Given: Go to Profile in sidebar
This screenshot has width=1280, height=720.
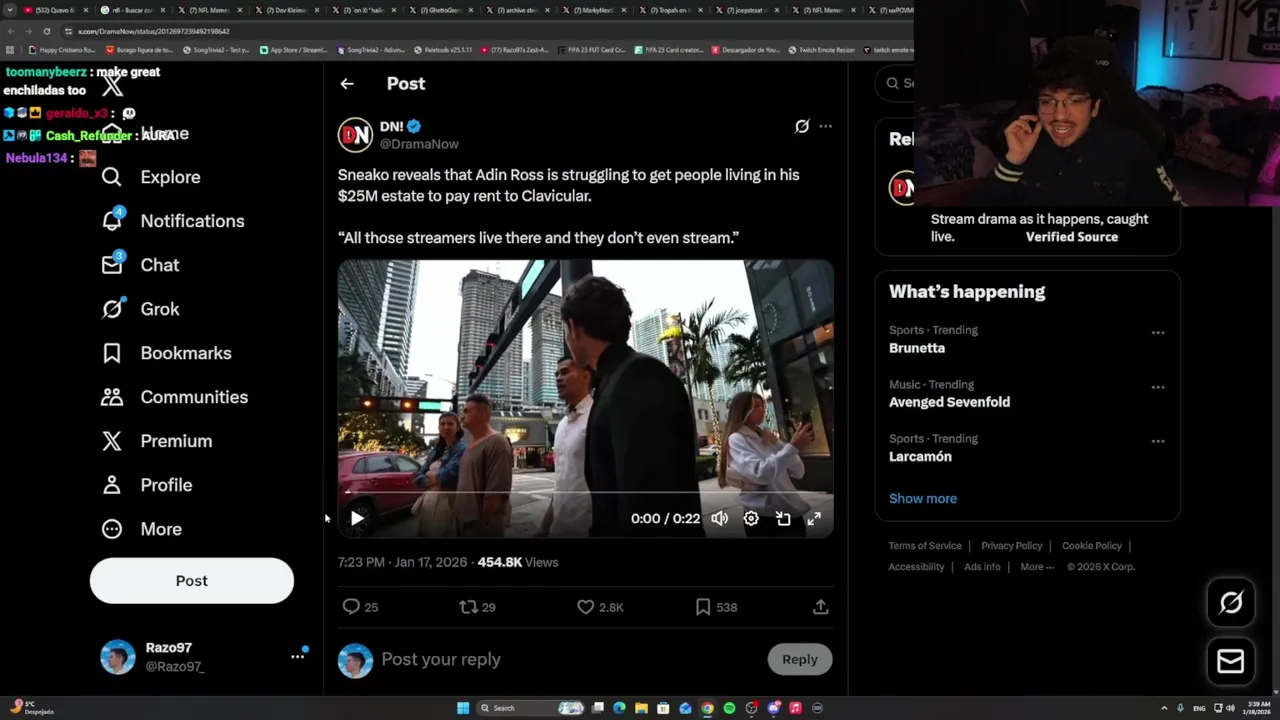Looking at the screenshot, I should point(146,485).
